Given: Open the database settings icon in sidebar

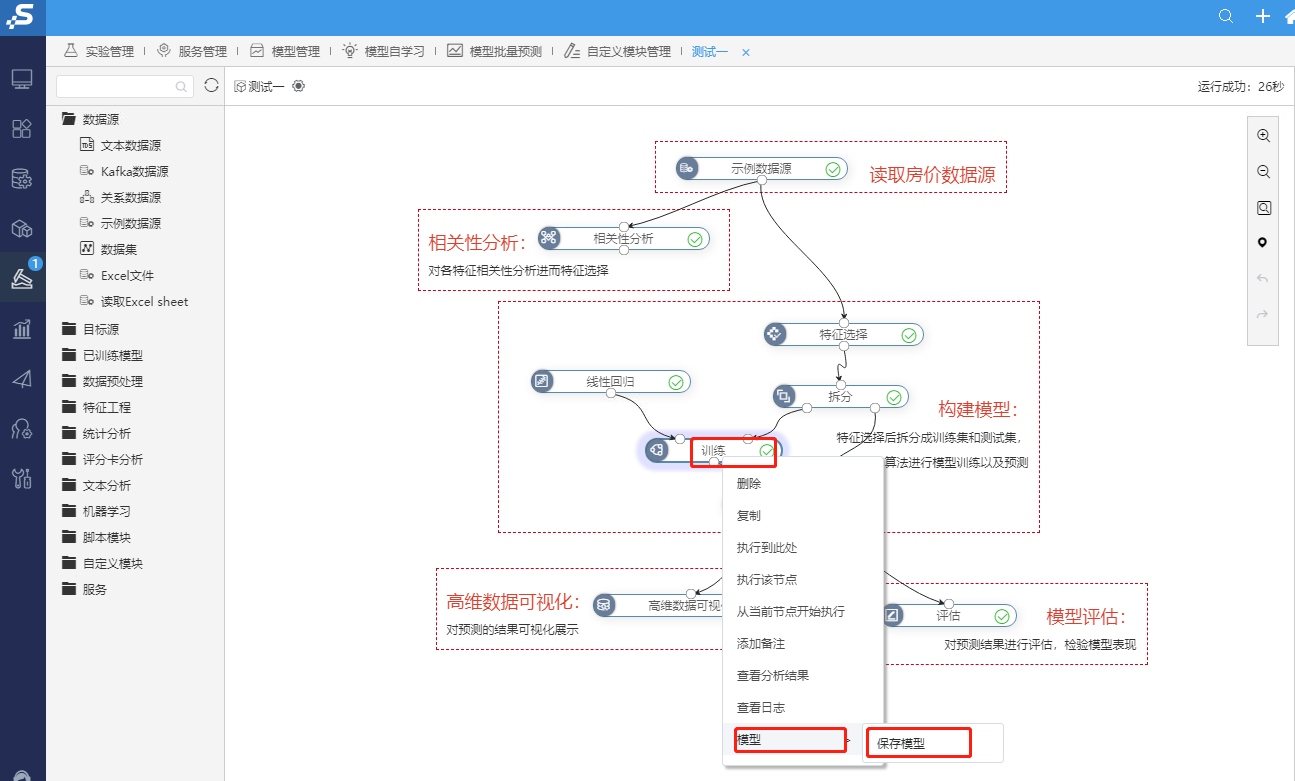Looking at the screenshot, I should point(22,179).
